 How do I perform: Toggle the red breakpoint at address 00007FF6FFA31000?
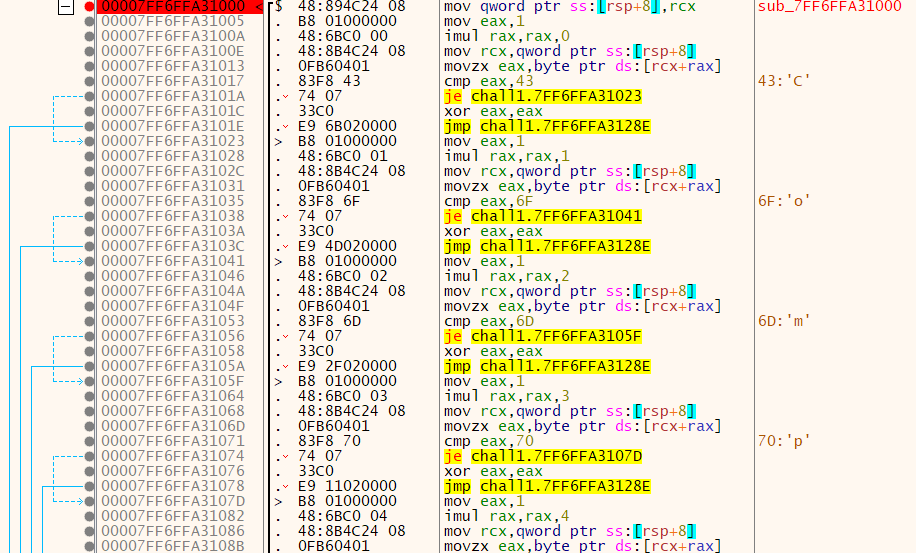tap(89, 6)
